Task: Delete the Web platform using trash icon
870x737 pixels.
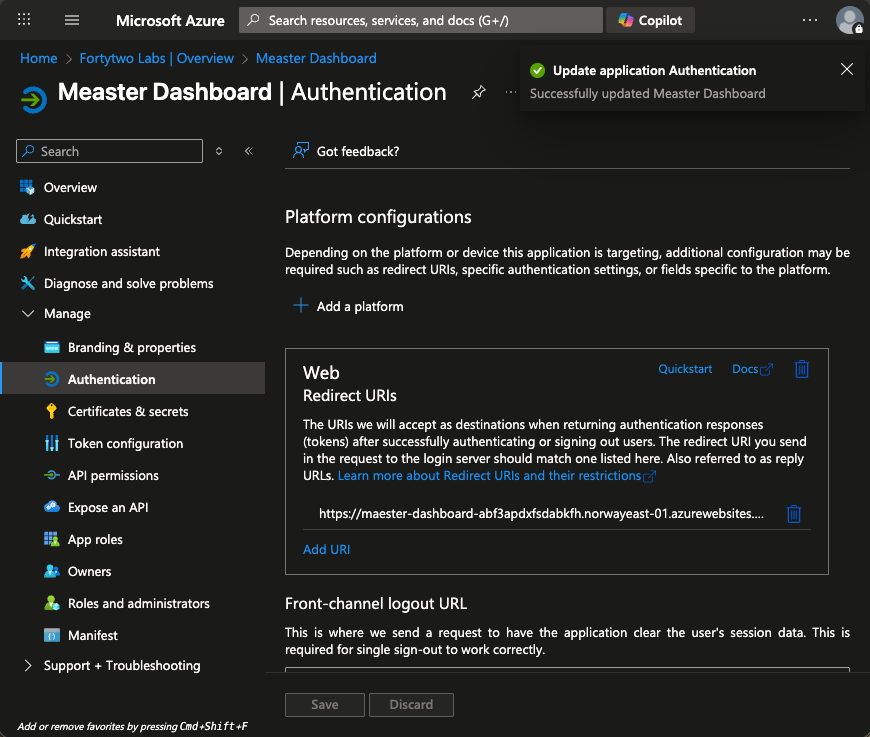Action: 801,369
